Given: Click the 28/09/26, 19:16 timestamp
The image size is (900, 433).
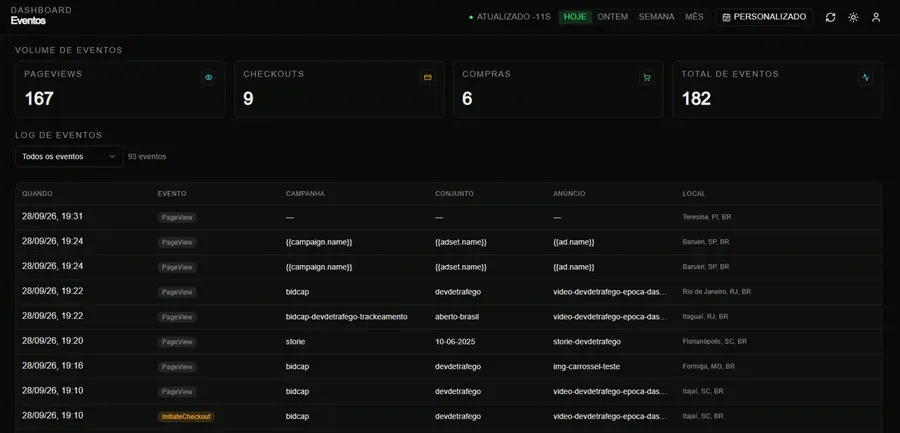Looking at the screenshot, I should (x=52, y=366).
